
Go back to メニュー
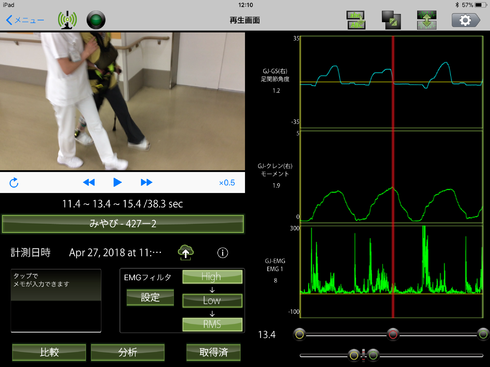pos(25,20)
